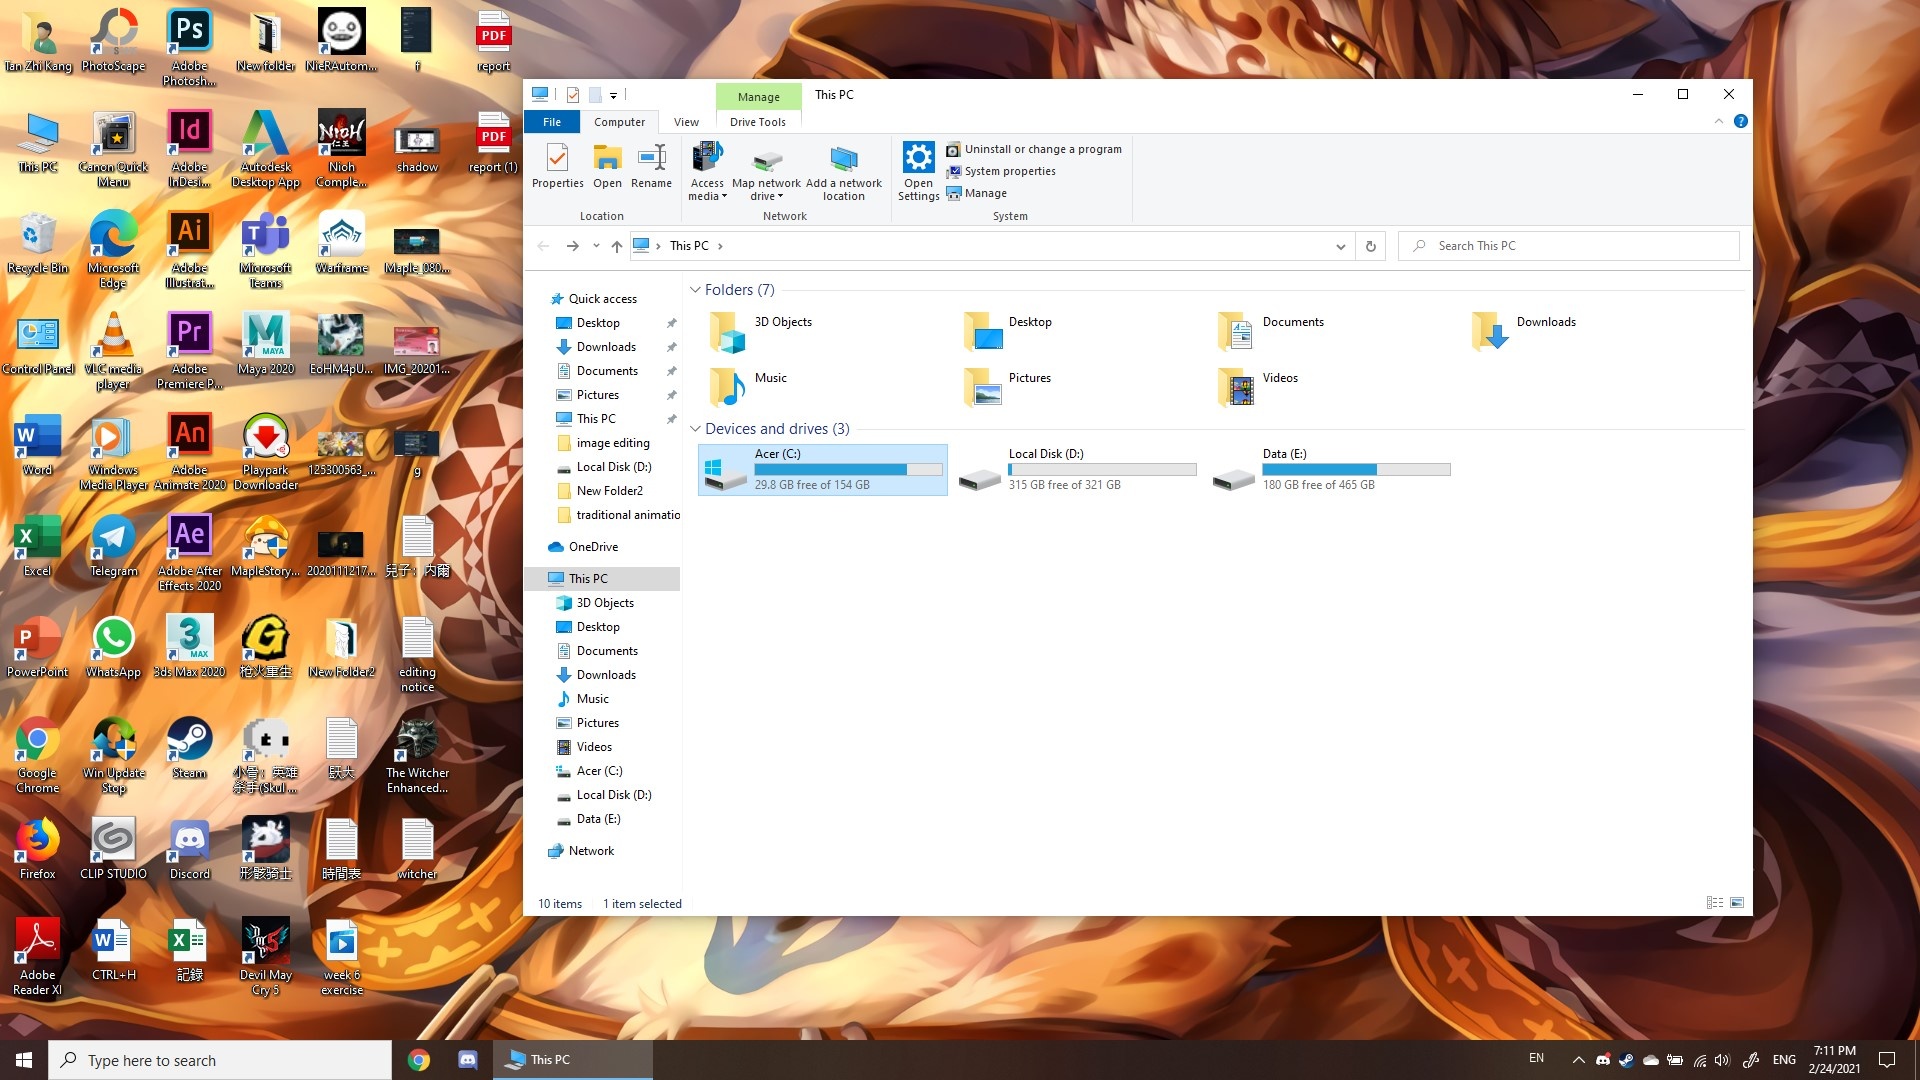Open the Explorer help question mark
1920x1080 pixels.
tap(1740, 121)
